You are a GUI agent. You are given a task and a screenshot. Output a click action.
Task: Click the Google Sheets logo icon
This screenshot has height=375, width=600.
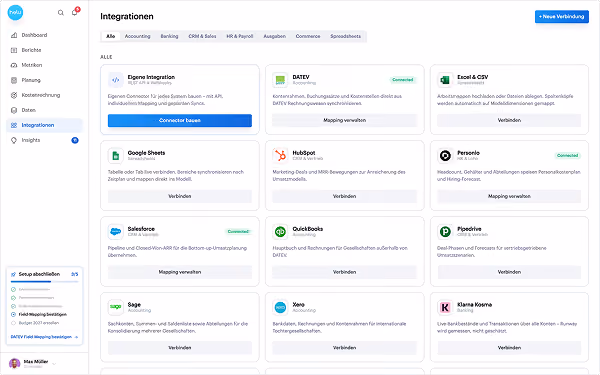click(116, 156)
